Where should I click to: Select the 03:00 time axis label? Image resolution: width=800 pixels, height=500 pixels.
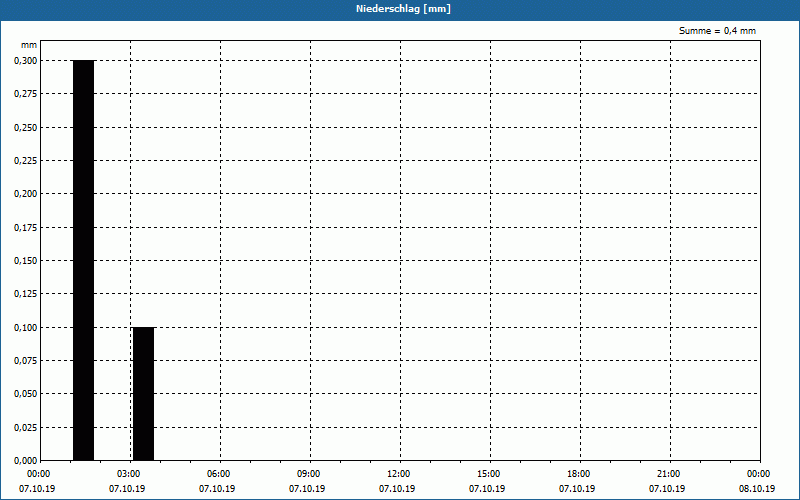(x=128, y=481)
